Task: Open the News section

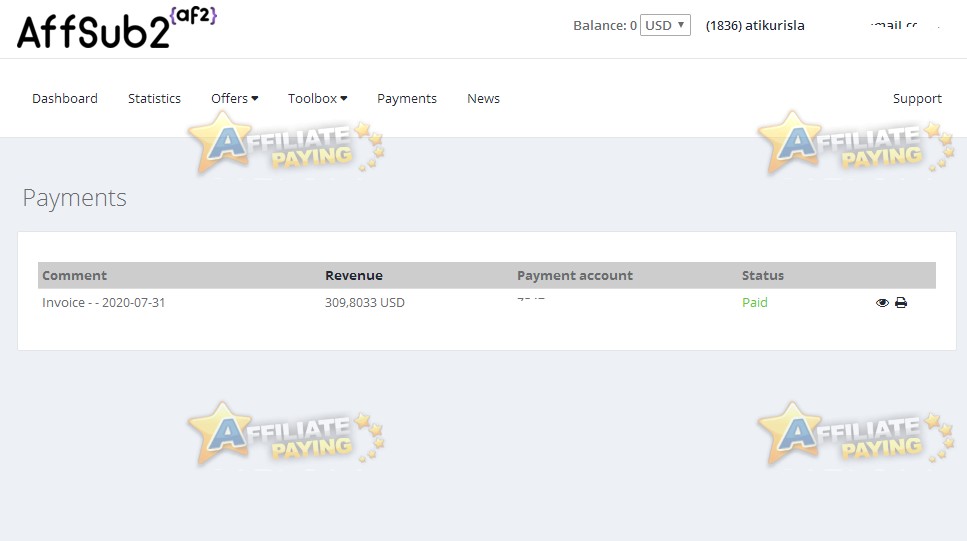Action: click(x=484, y=99)
